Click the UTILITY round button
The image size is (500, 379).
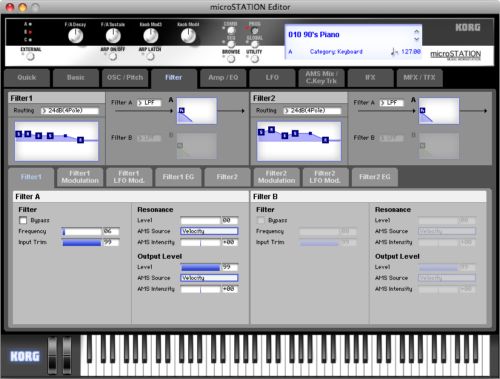(255, 59)
